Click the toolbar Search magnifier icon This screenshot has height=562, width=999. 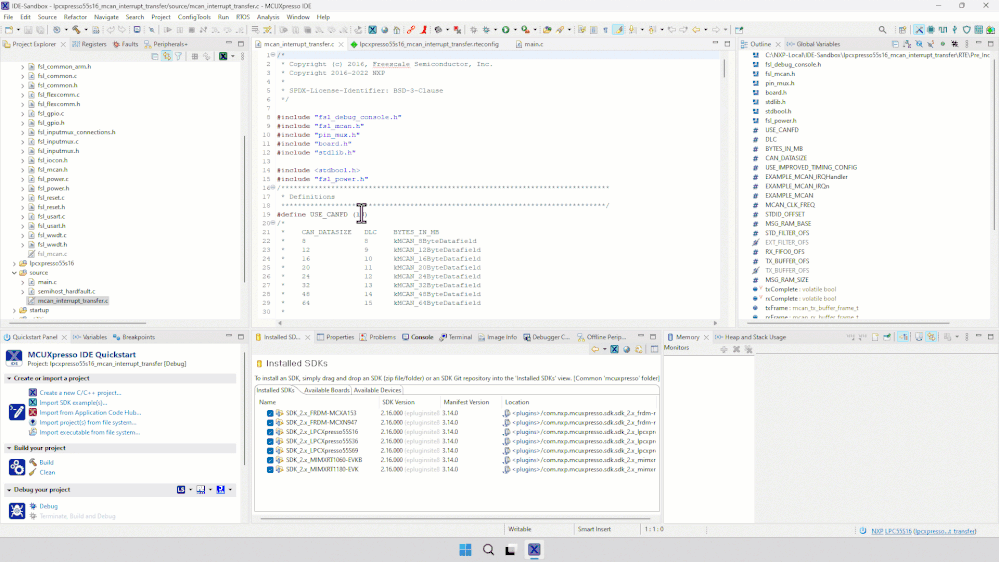click(x=882, y=30)
